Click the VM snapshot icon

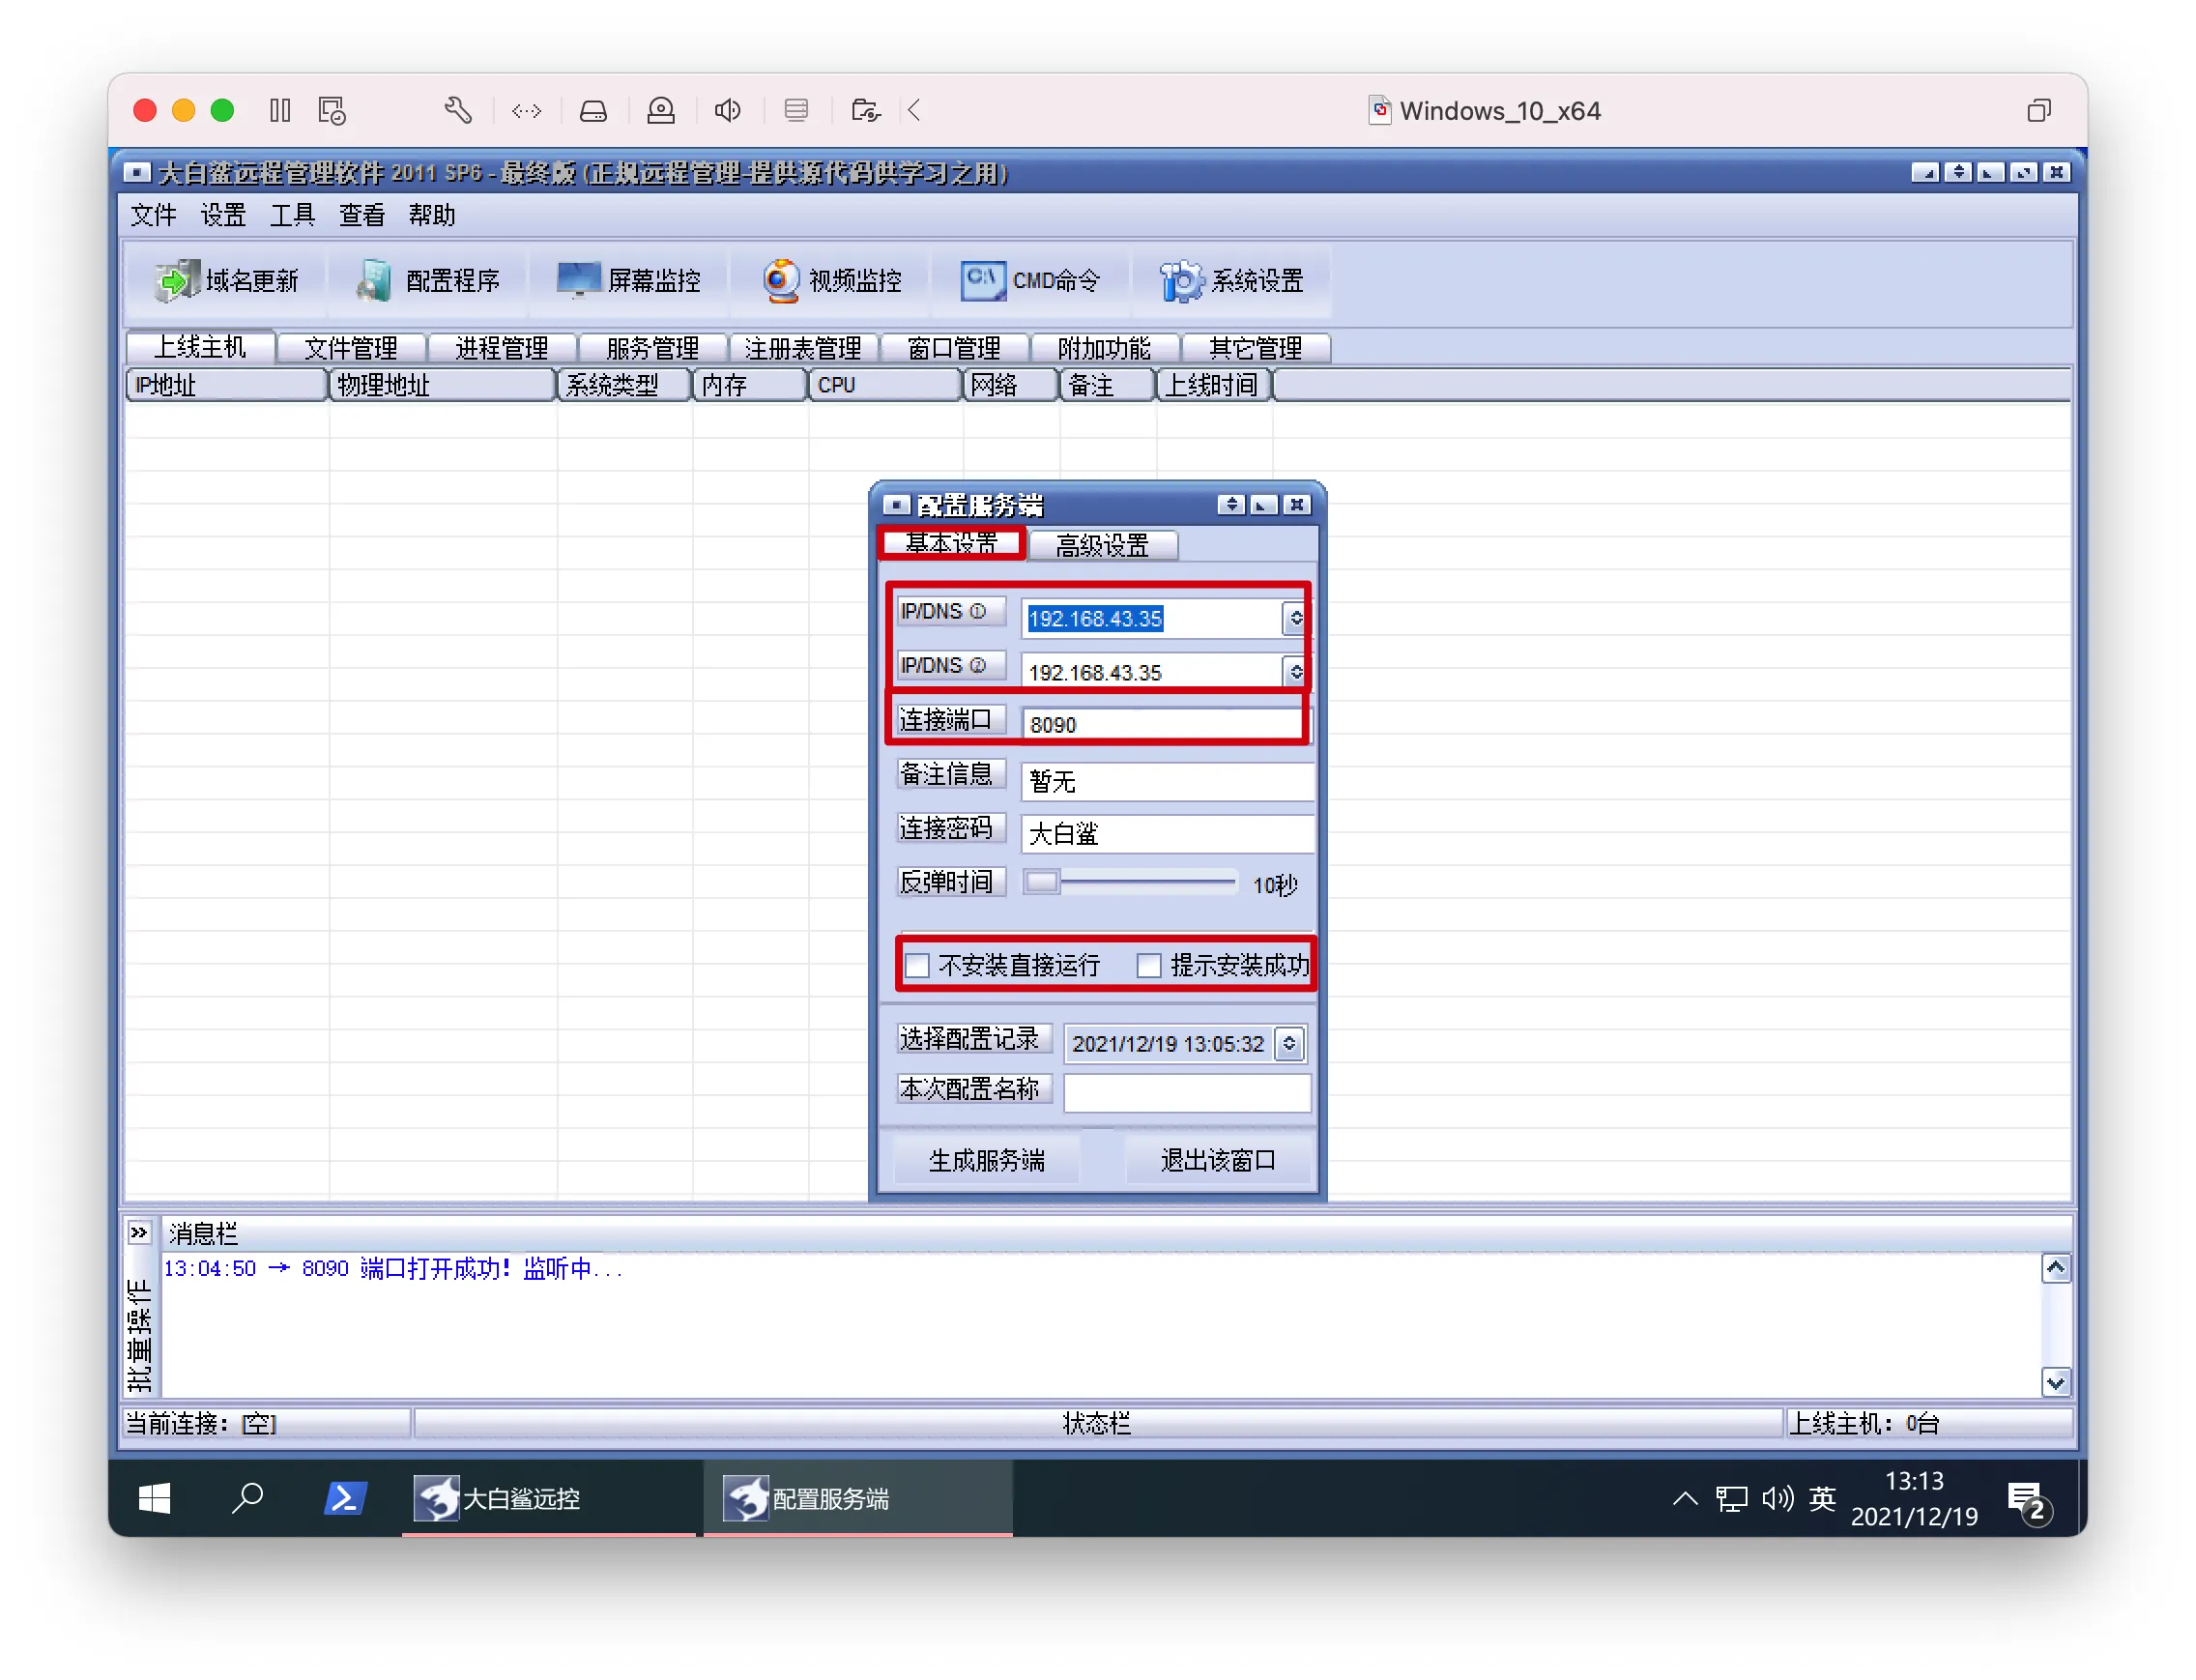[x=332, y=110]
